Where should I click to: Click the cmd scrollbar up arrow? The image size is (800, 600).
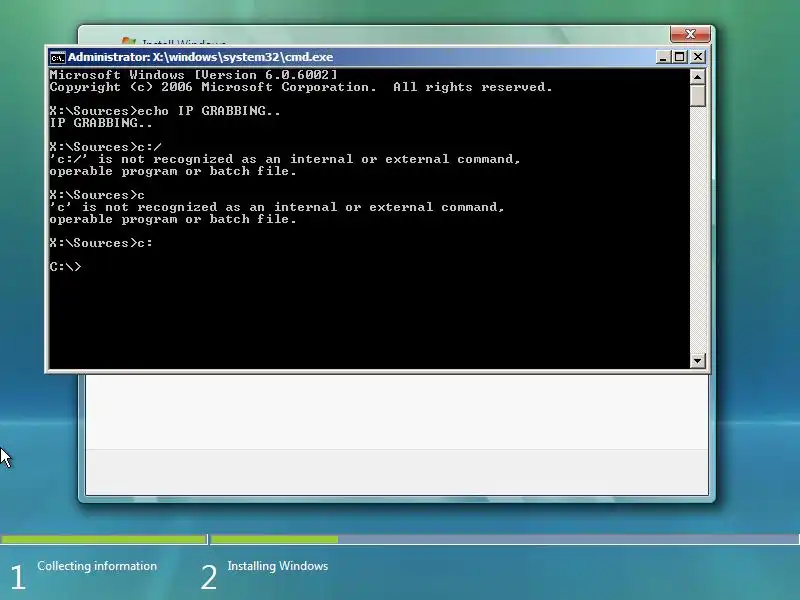coord(697,77)
